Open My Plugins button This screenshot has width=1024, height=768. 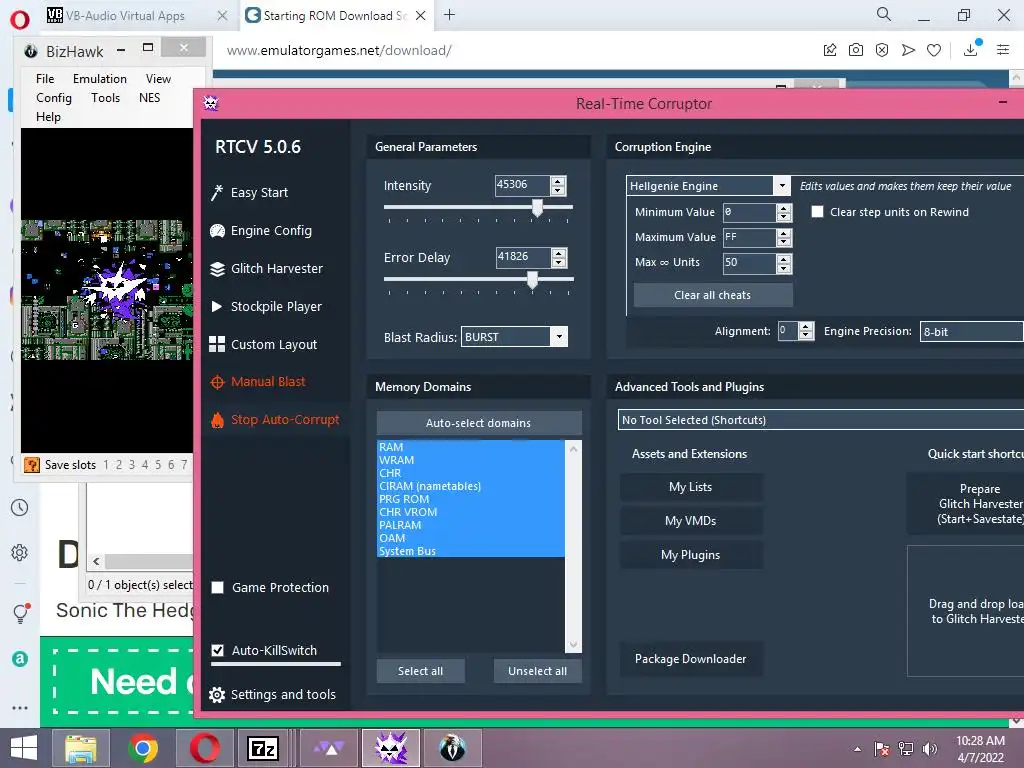[x=690, y=554]
